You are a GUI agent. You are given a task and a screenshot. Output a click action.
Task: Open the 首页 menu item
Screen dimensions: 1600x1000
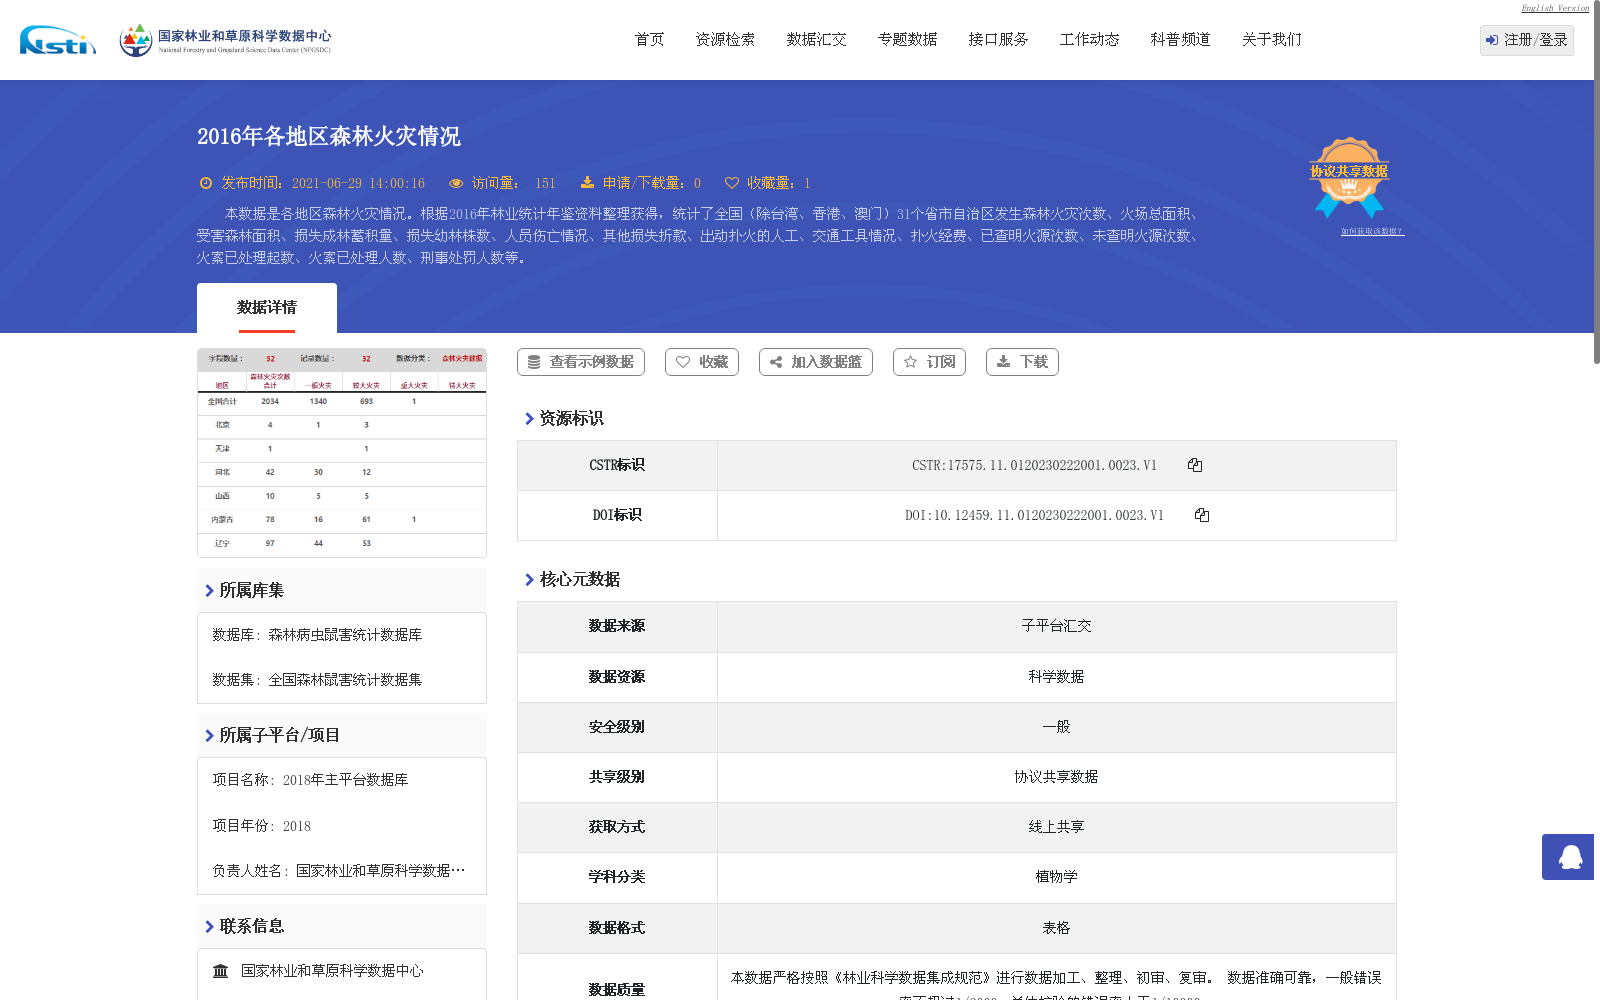click(649, 40)
